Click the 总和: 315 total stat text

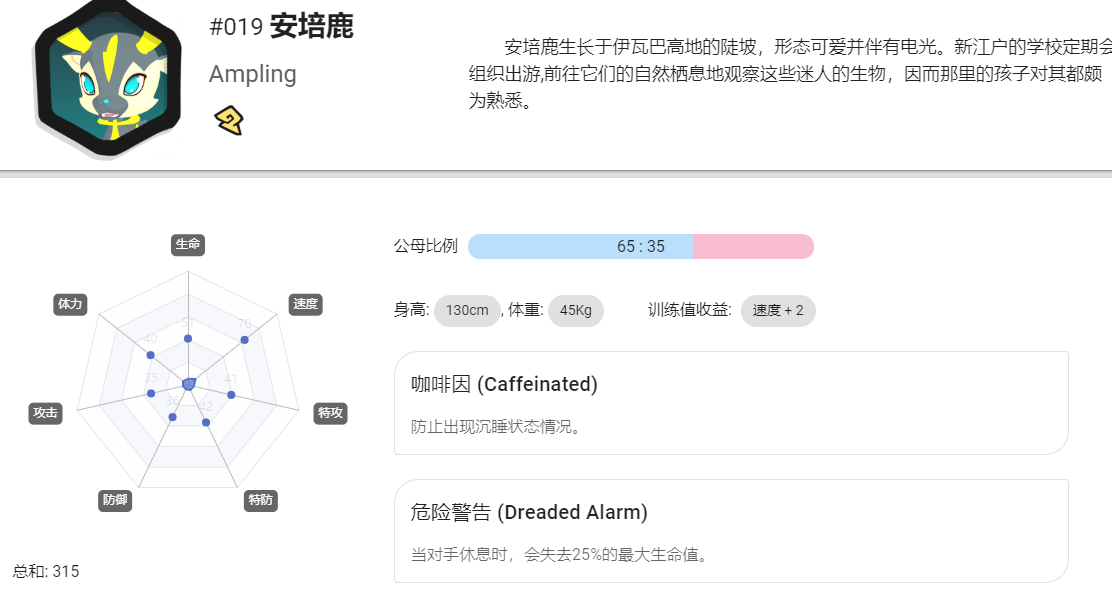pyautogui.click(x=46, y=571)
